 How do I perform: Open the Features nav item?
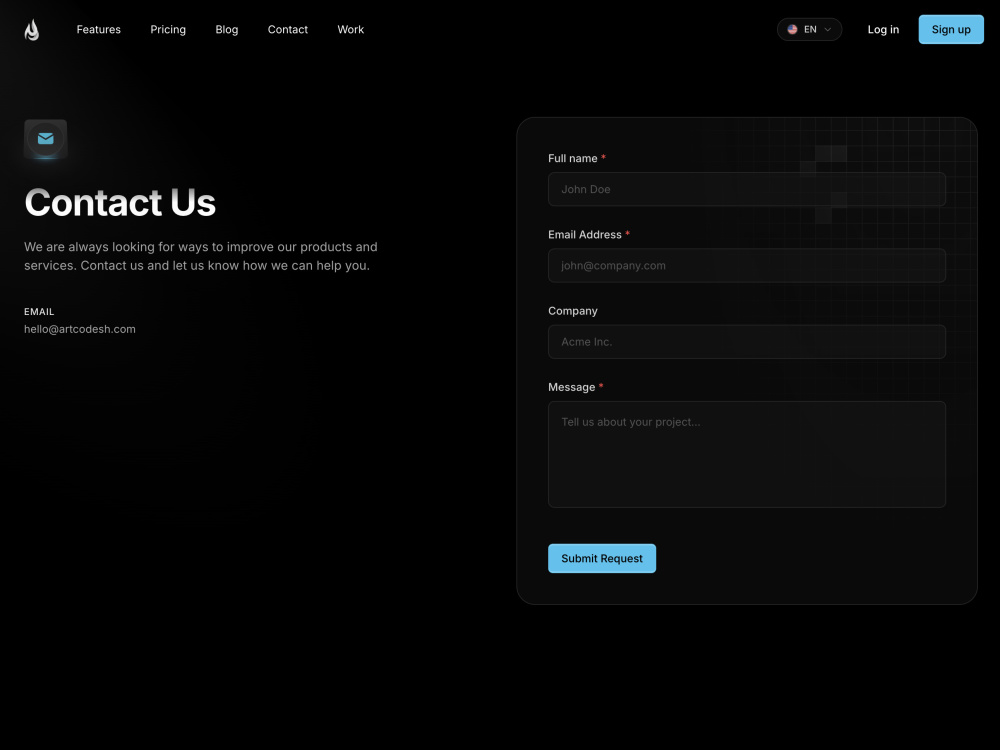tap(98, 29)
